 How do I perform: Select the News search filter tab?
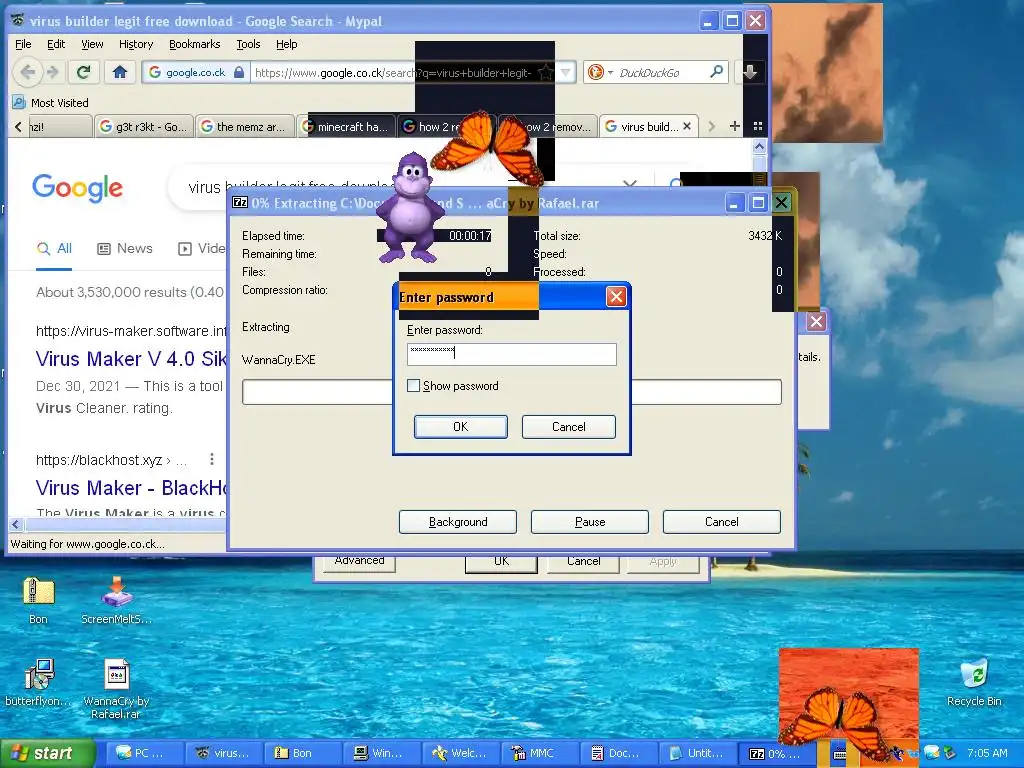(125, 248)
